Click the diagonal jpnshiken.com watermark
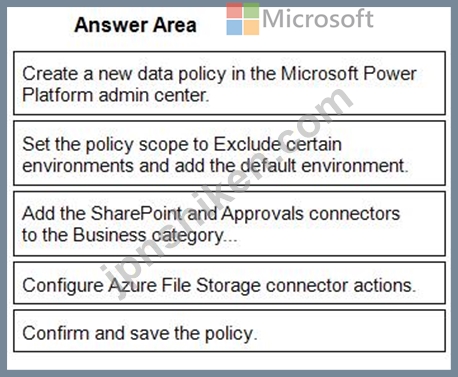Screen dimensions: 458x377 227,193
